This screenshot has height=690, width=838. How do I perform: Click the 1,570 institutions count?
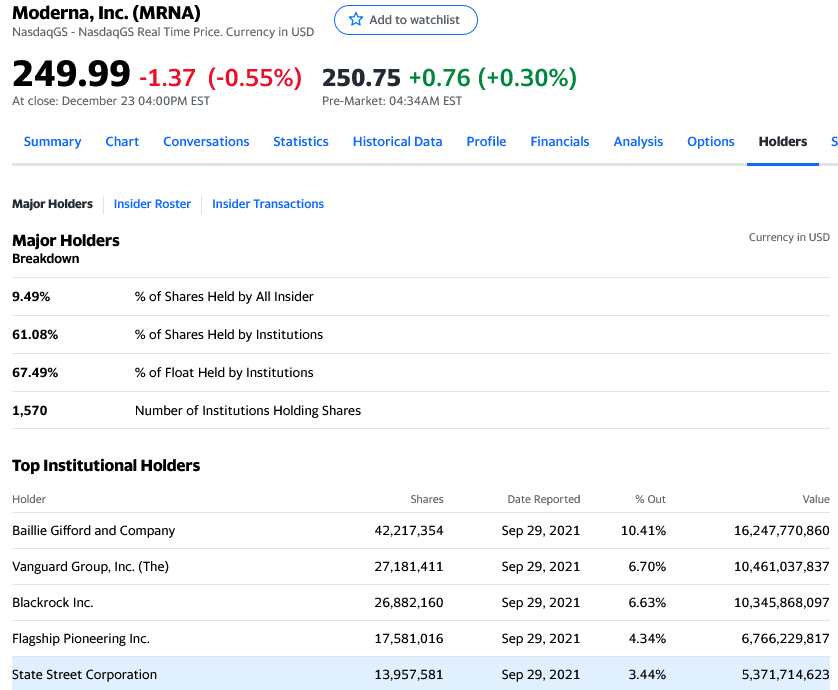[x=30, y=410]
